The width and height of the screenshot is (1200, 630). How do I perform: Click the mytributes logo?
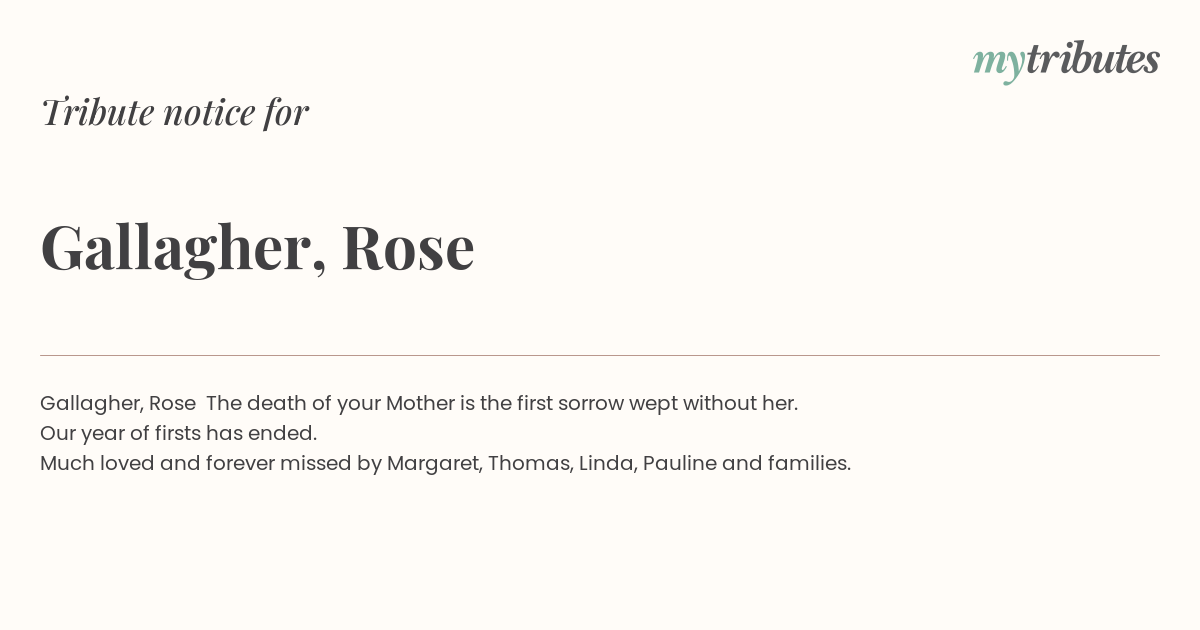[1066, 60]
